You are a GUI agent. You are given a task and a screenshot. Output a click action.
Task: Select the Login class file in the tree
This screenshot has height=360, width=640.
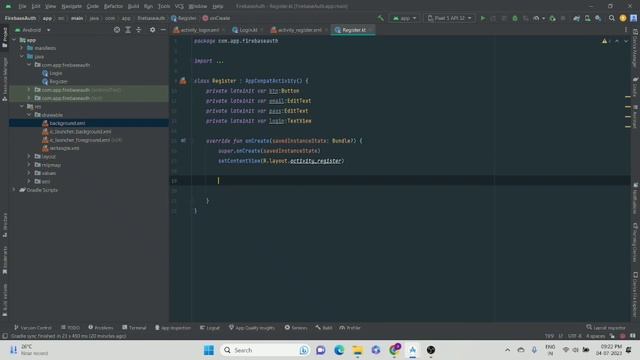point(56,73)
